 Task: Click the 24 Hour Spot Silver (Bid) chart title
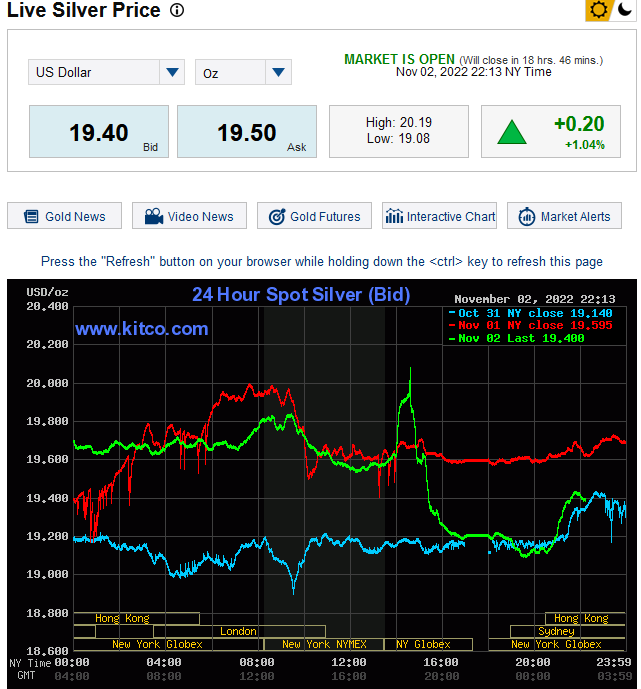pyautogui.click(x=301, y=294)
